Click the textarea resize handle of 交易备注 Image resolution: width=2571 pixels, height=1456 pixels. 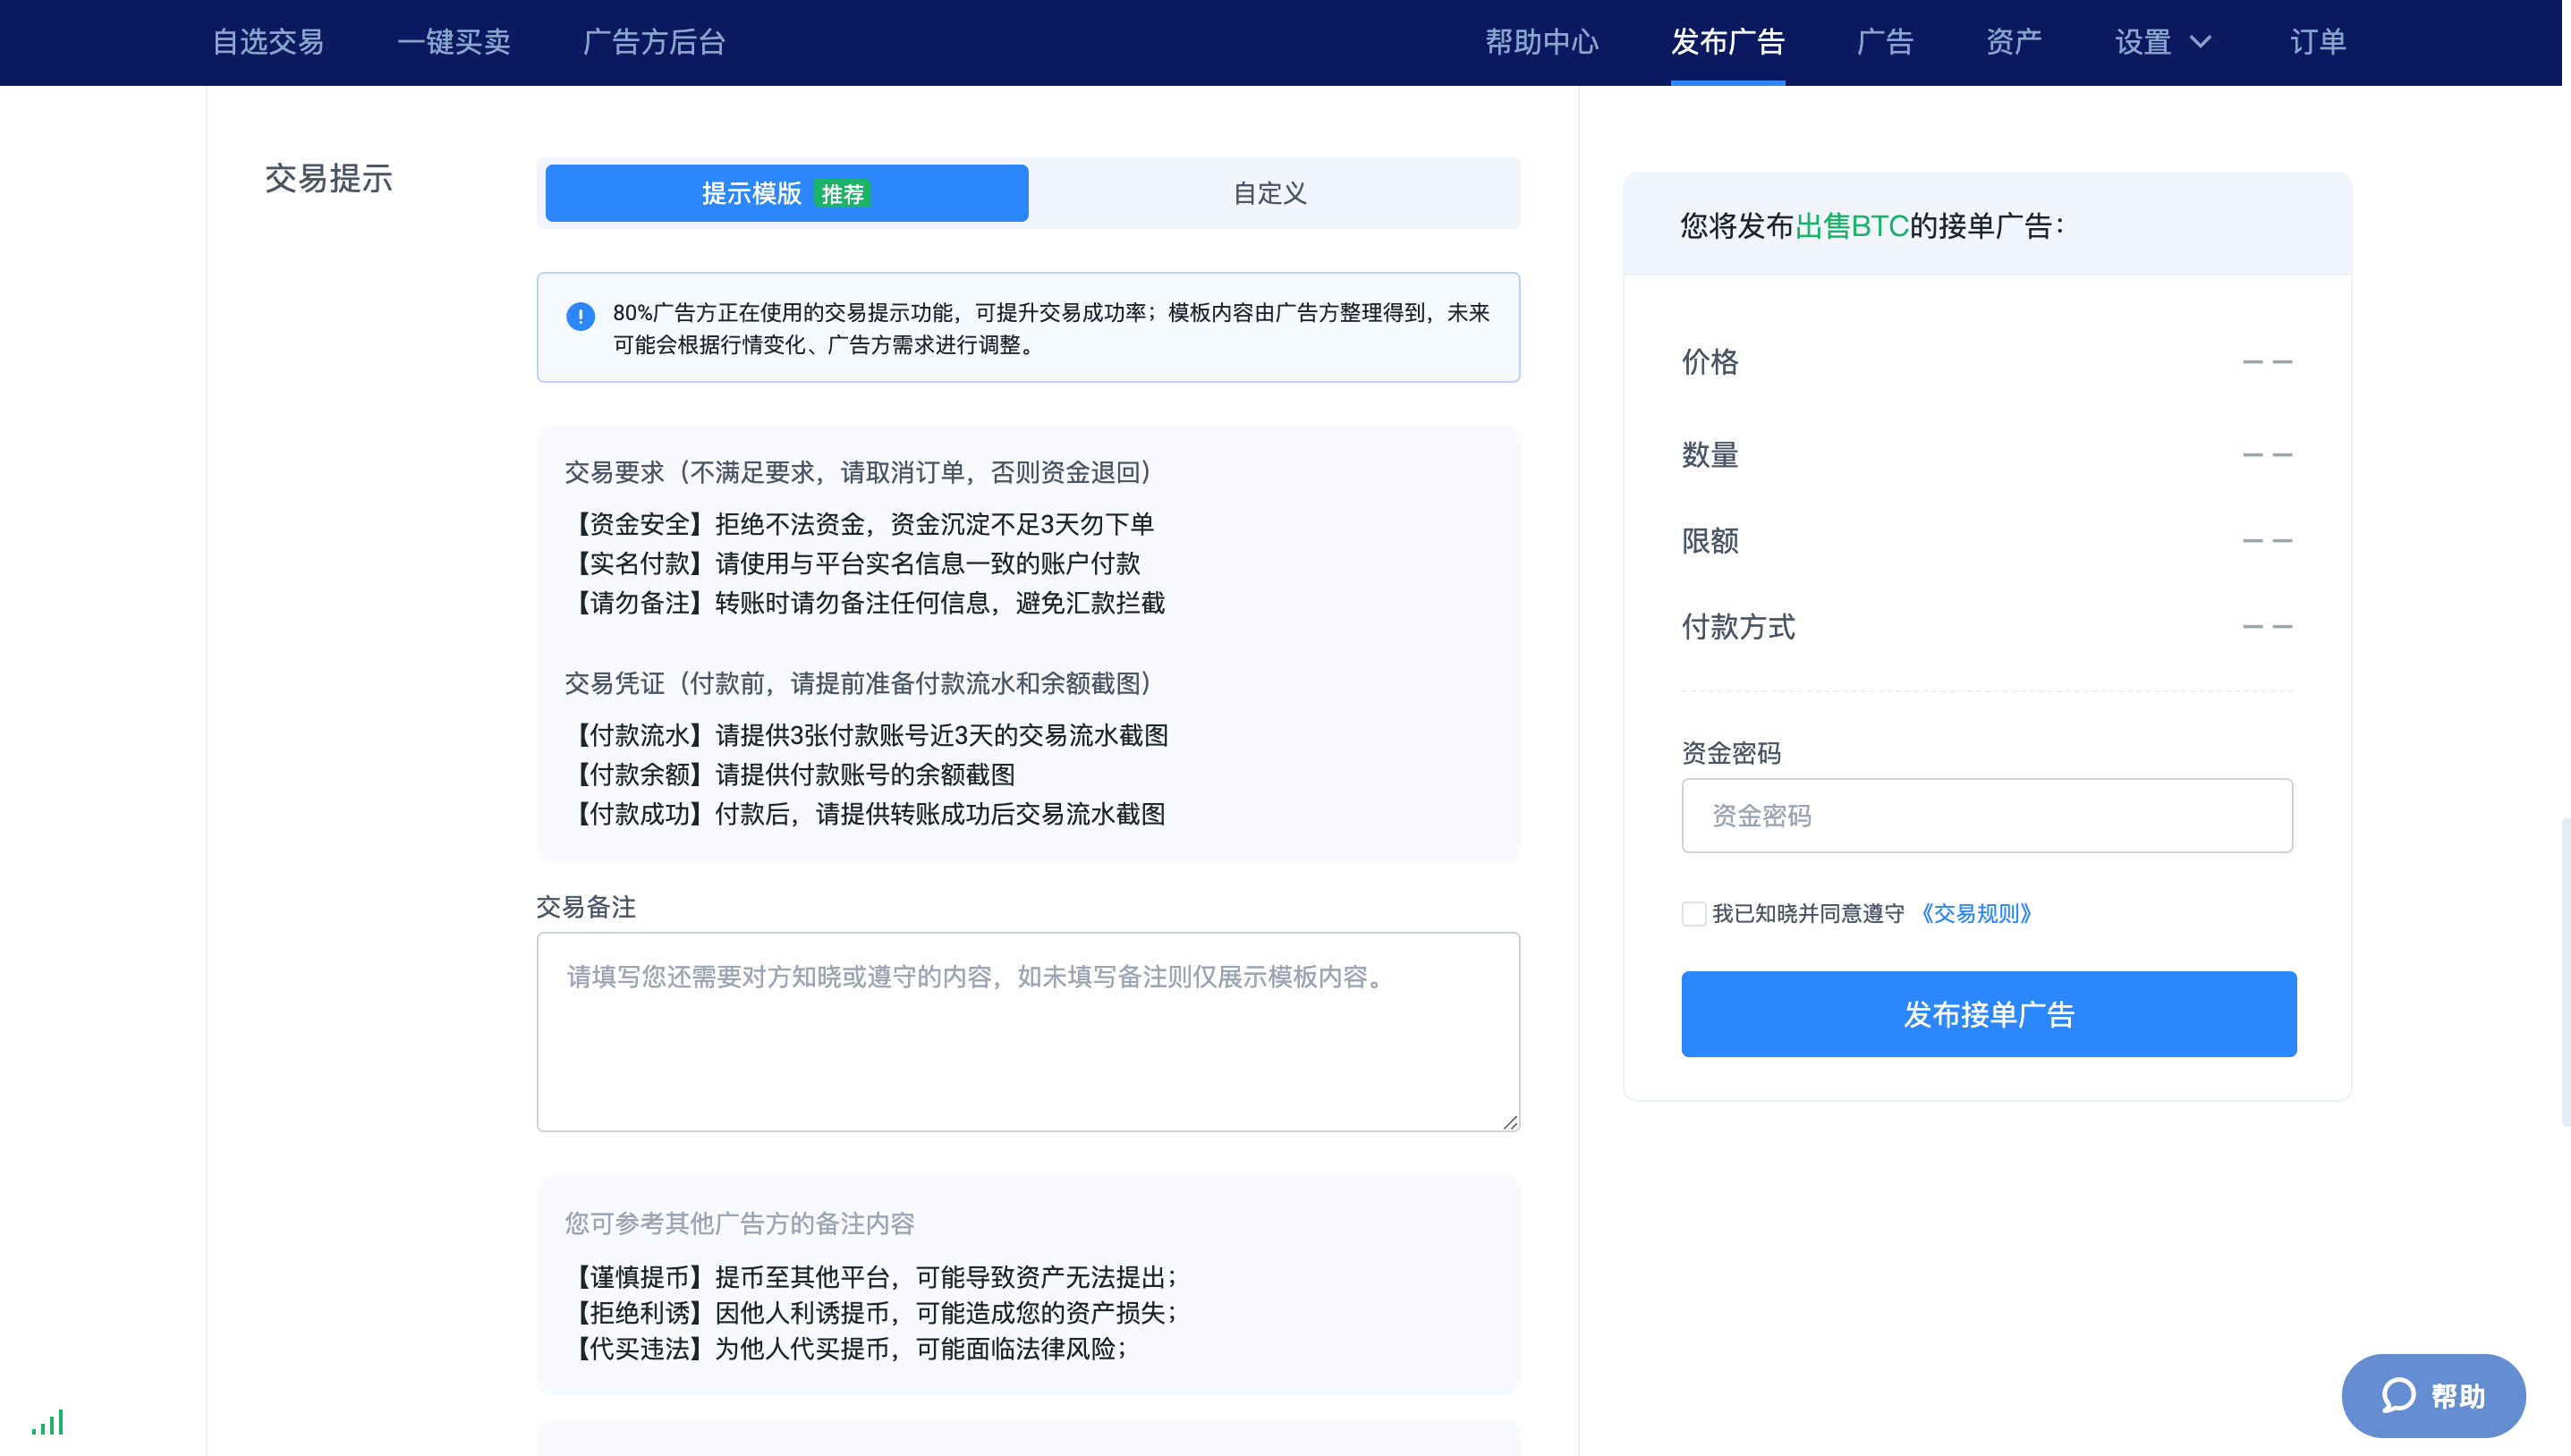(x=1509, y=1122)
